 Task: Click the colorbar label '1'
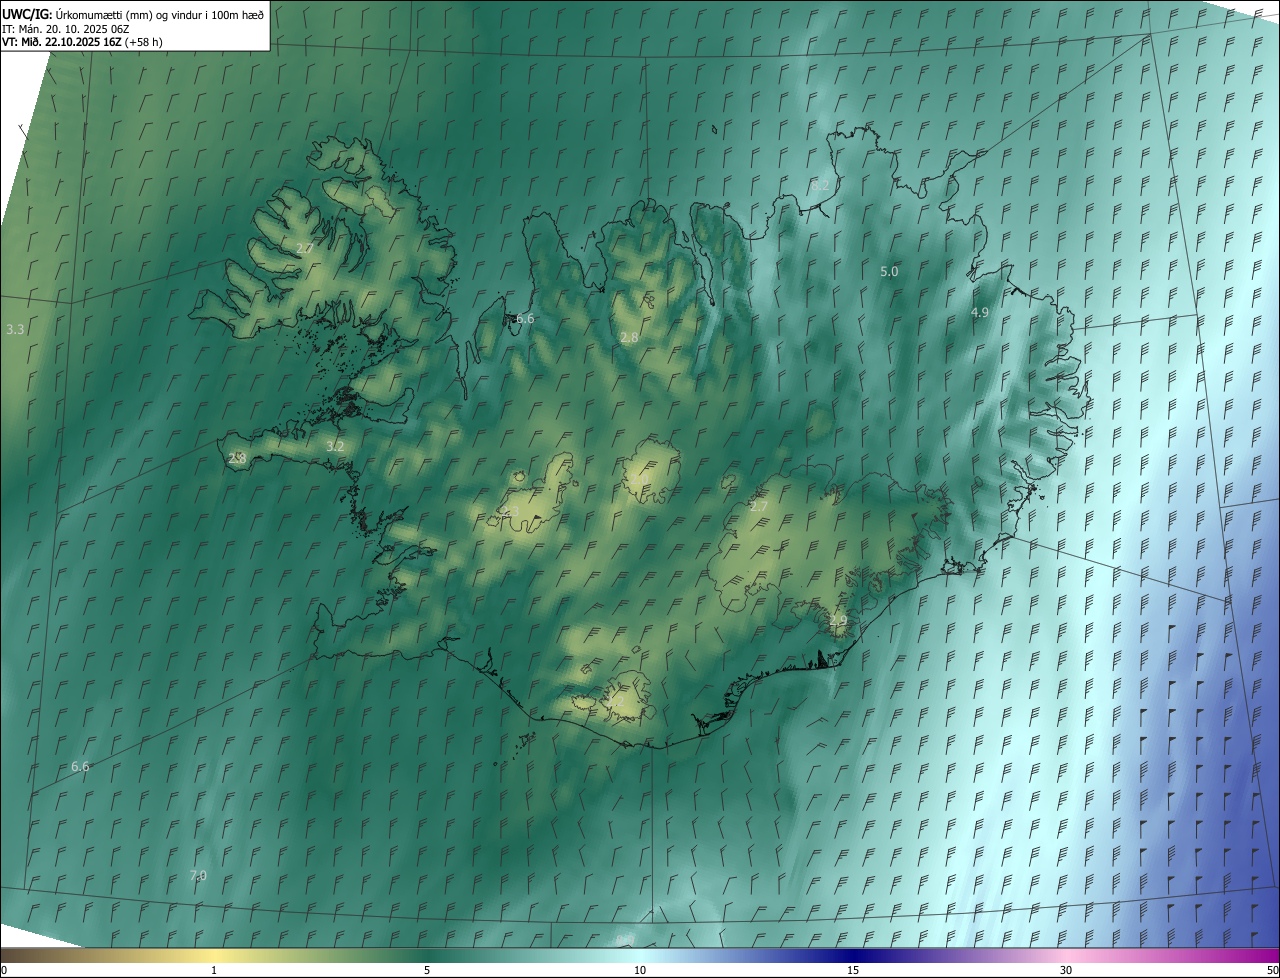pyautogui.click(x=214, y=971)
